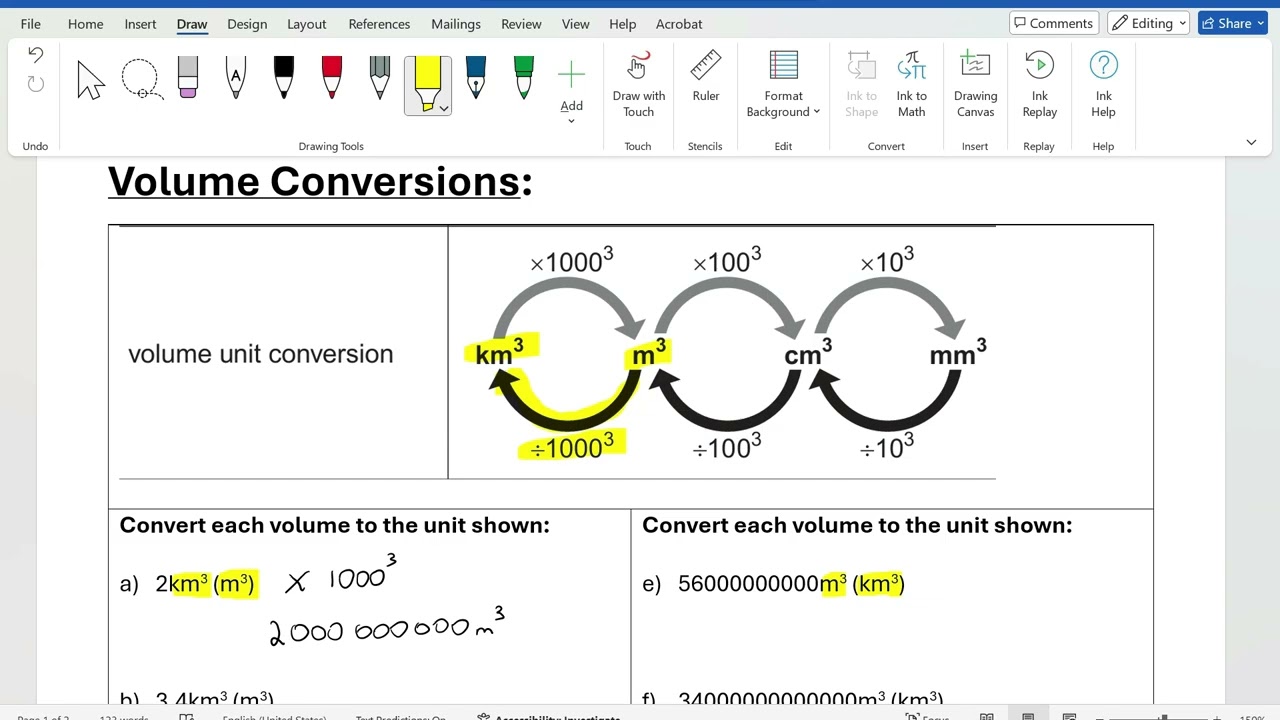Insert a Drawing Canvas
The height and width of the screenshot is (720, 1280).
975,84
